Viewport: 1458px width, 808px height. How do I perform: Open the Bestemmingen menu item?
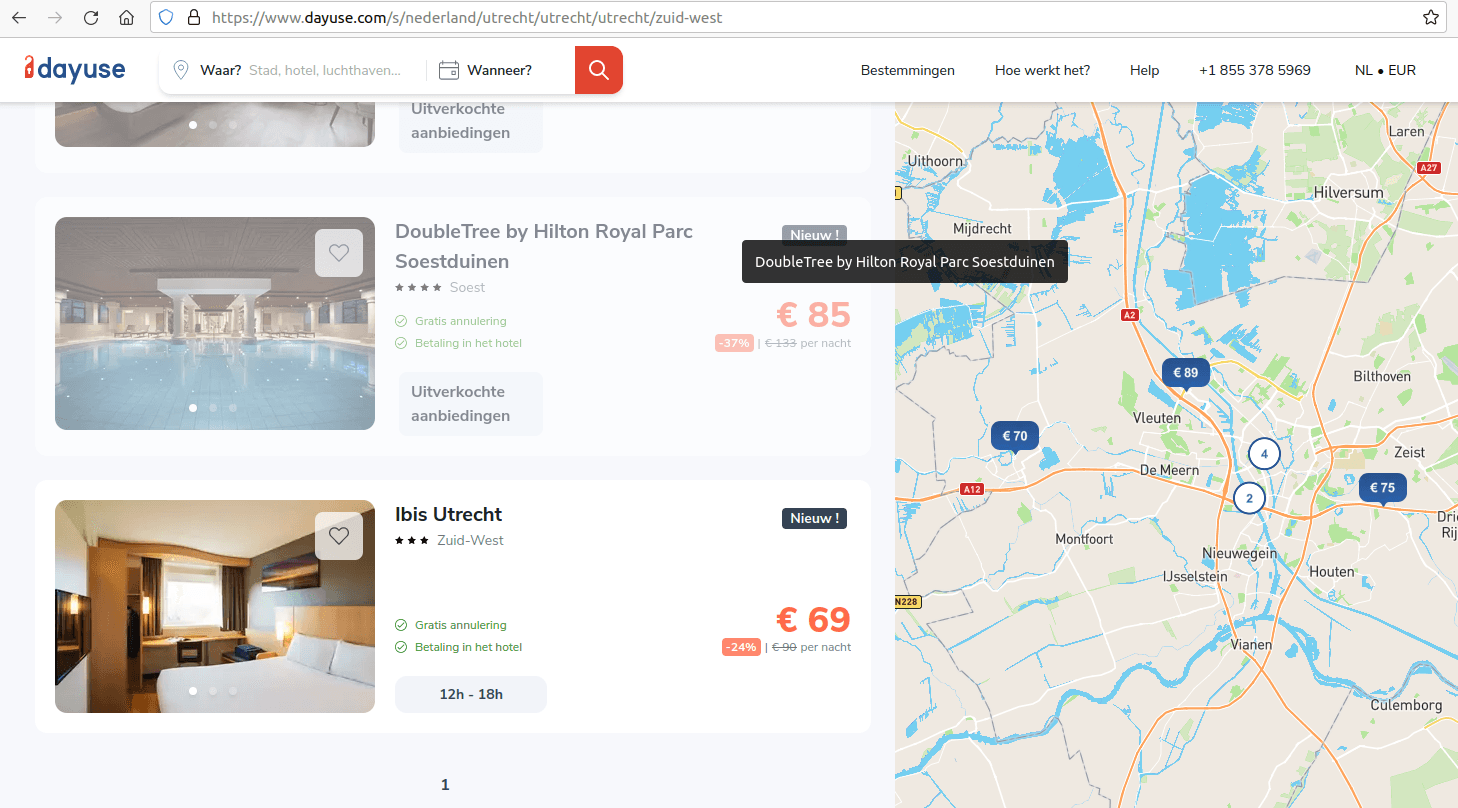[907, 70]
